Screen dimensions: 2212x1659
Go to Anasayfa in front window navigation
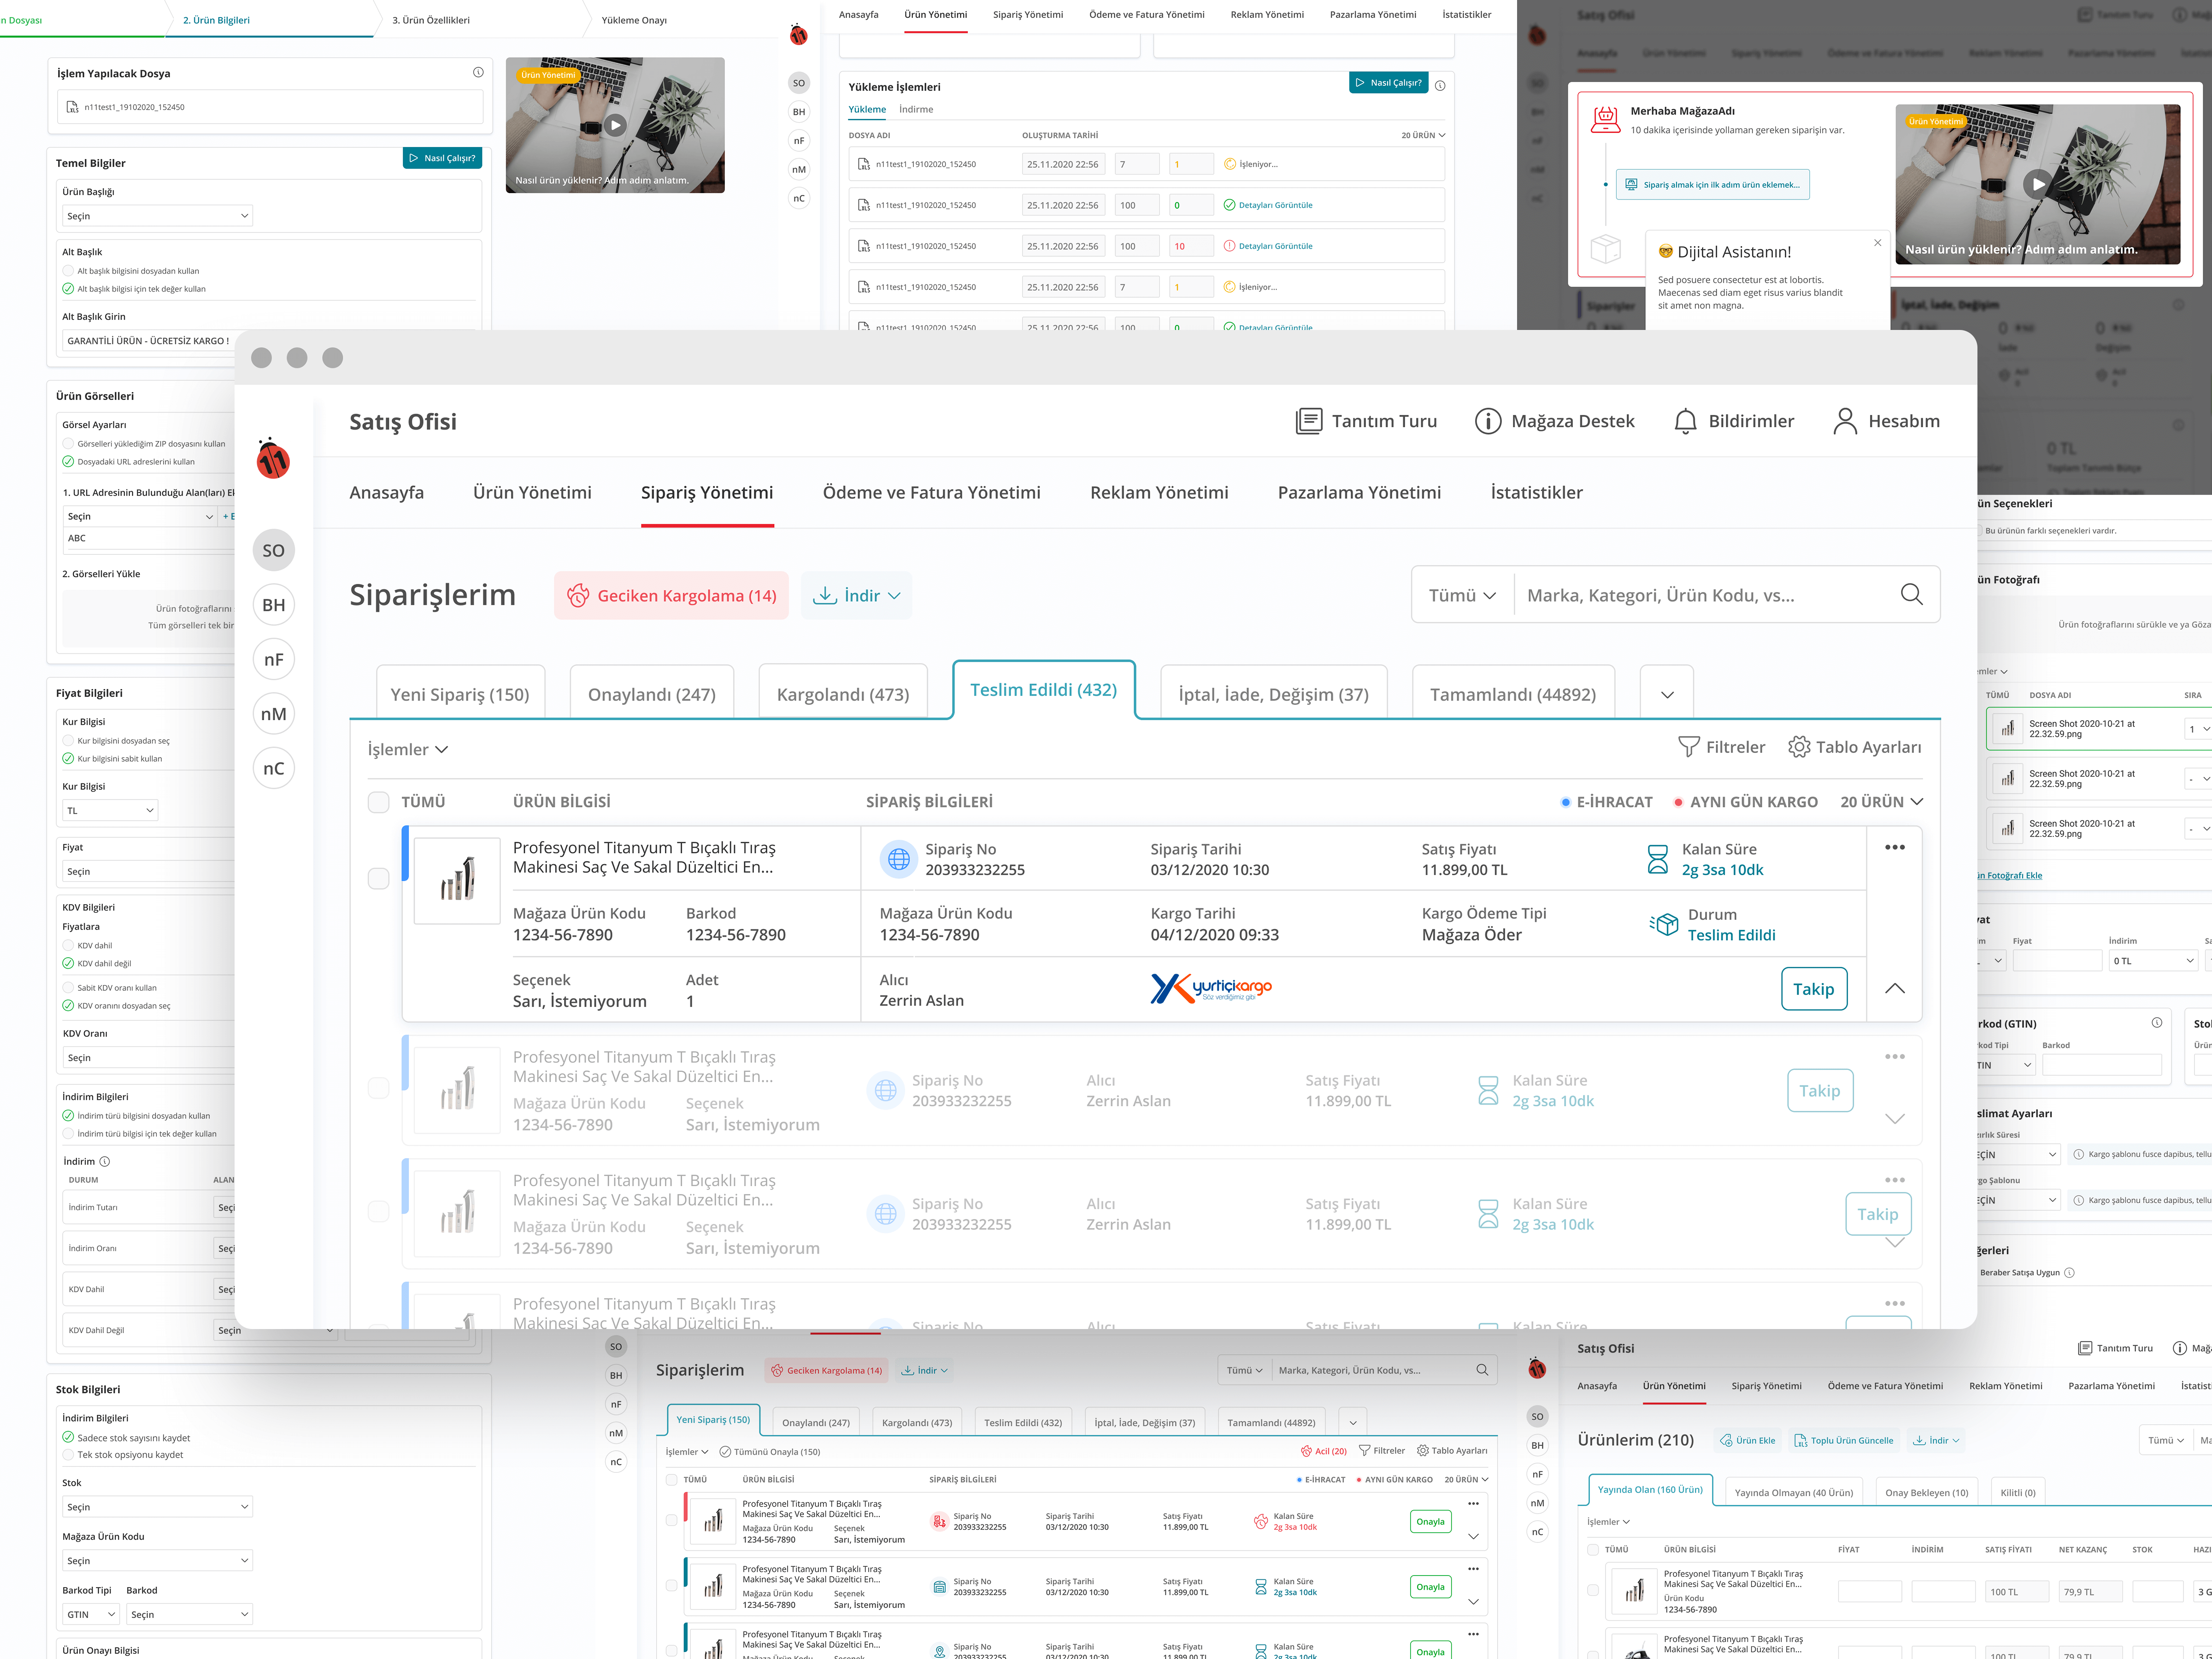[x=386, y=492]
